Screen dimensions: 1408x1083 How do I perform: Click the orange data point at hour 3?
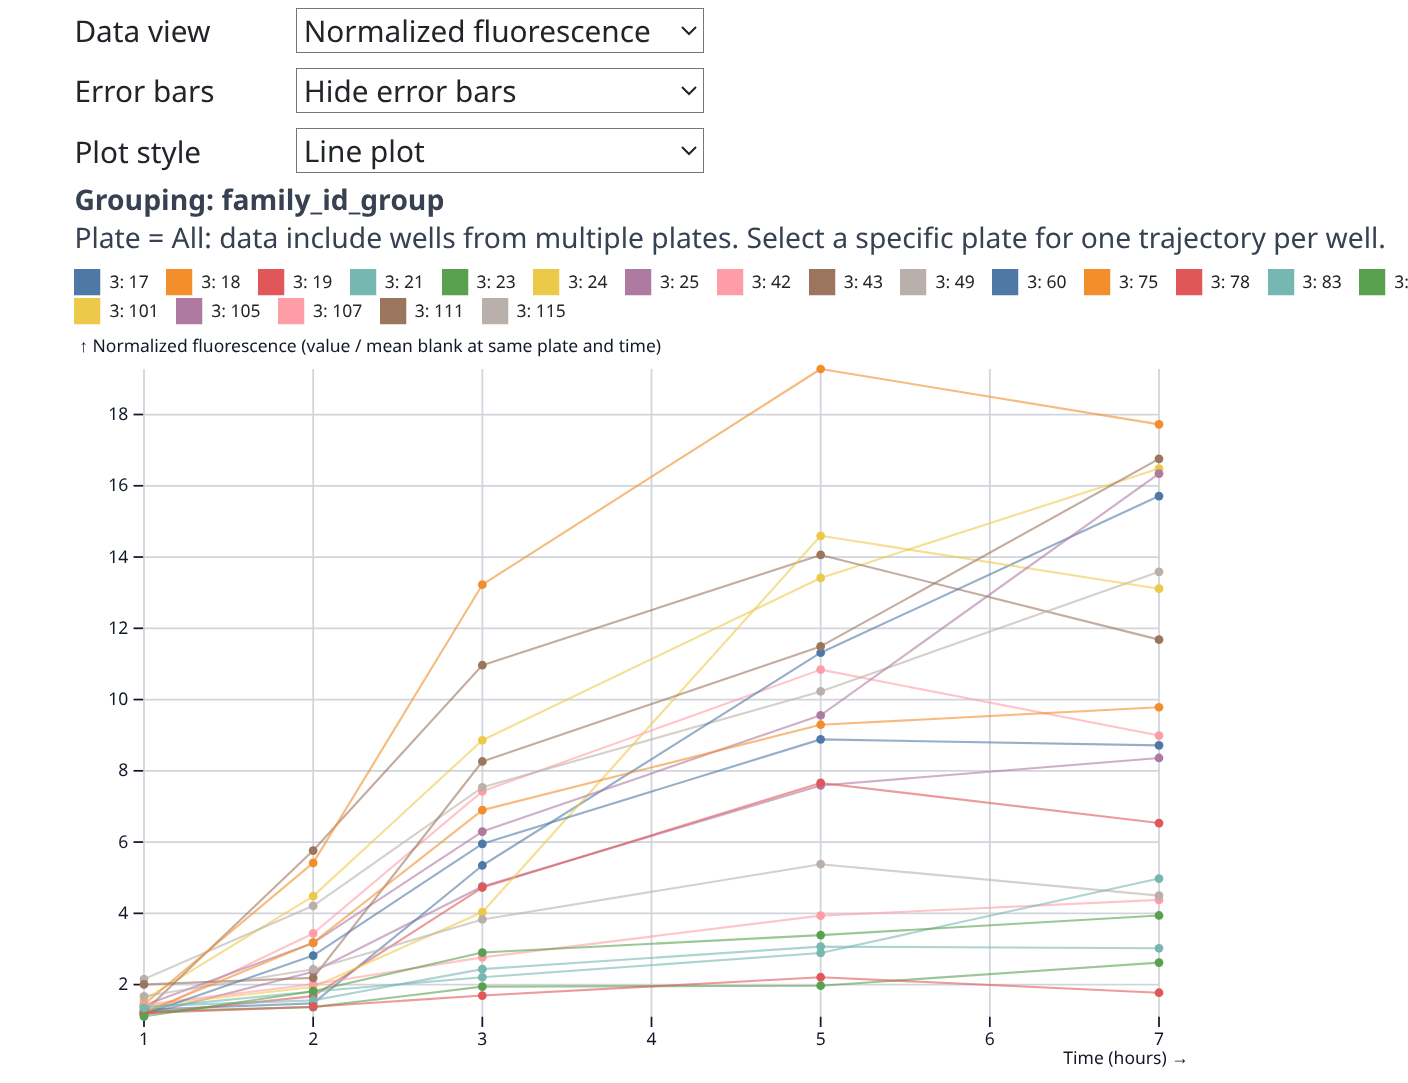pyautogui.click(x=482, y=584)
